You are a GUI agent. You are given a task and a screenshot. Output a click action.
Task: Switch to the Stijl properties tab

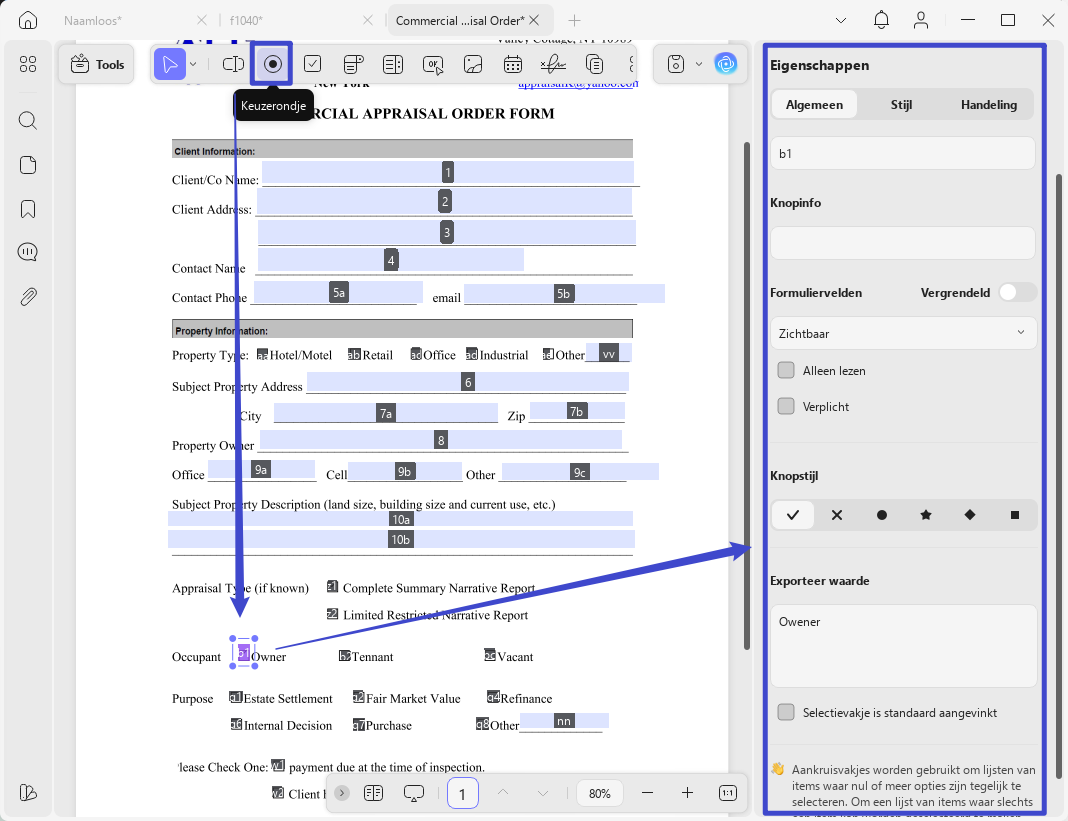pos(901,104)
